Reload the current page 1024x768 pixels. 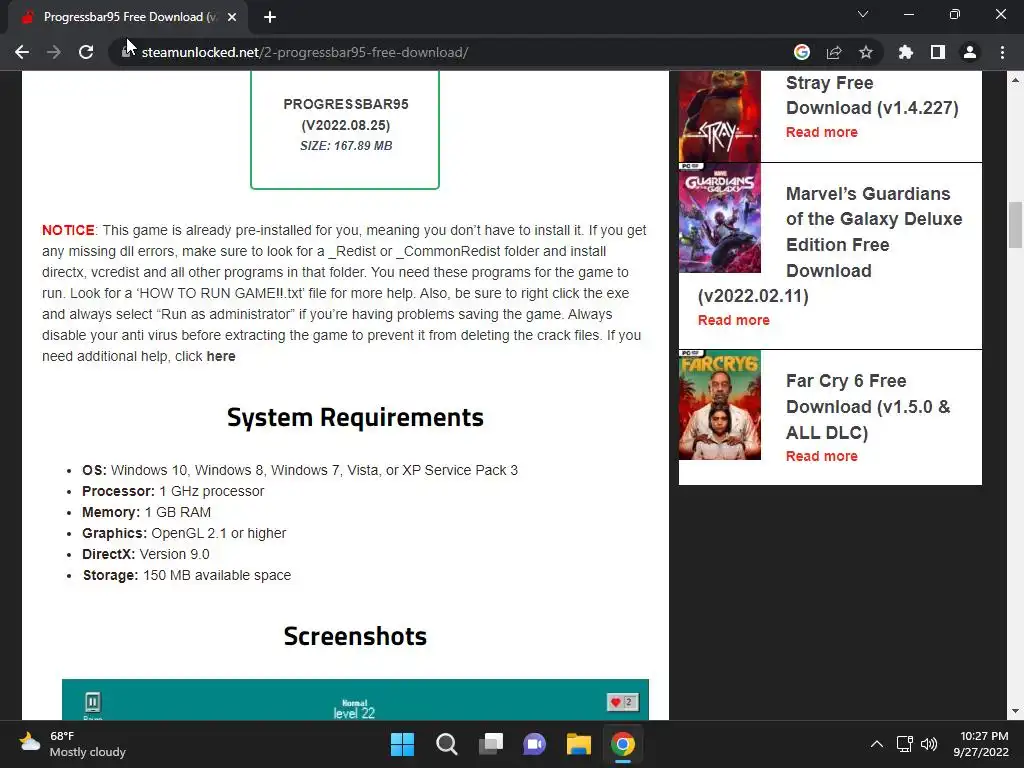pos(86,52)
